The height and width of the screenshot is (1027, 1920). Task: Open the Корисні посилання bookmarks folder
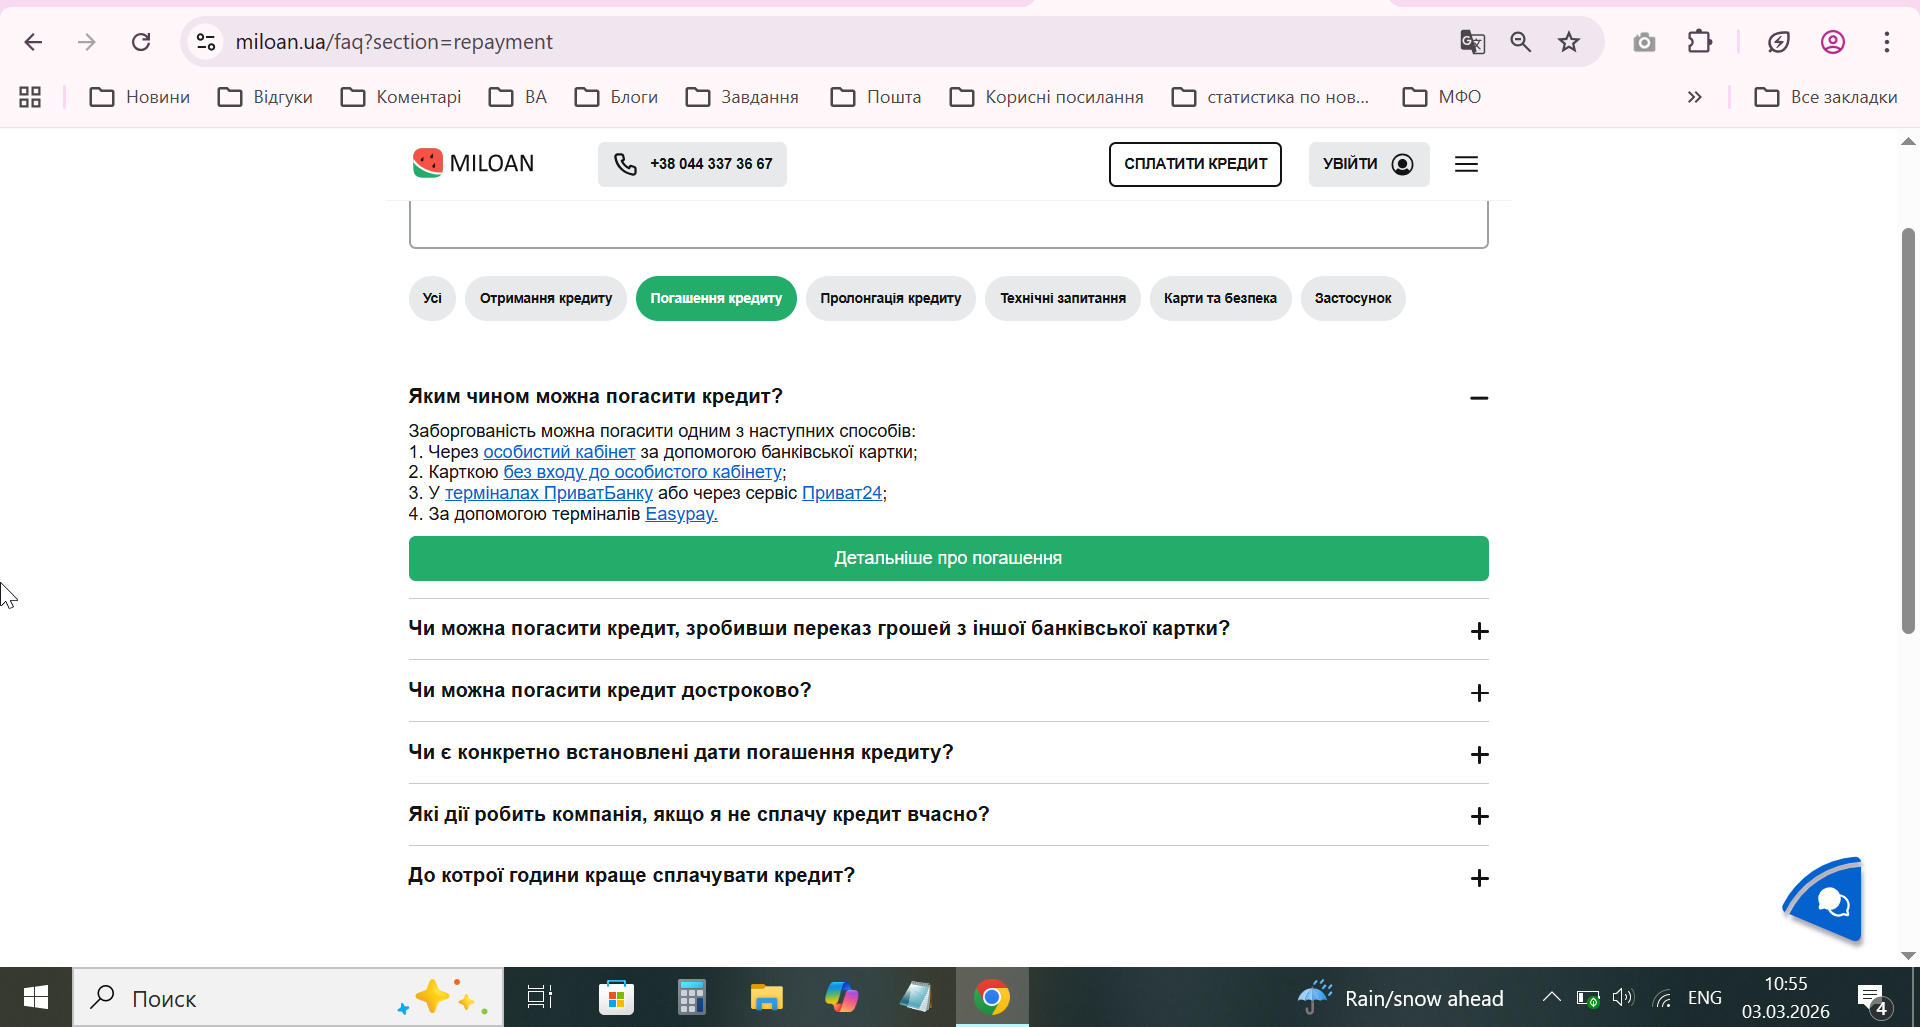1046,97
